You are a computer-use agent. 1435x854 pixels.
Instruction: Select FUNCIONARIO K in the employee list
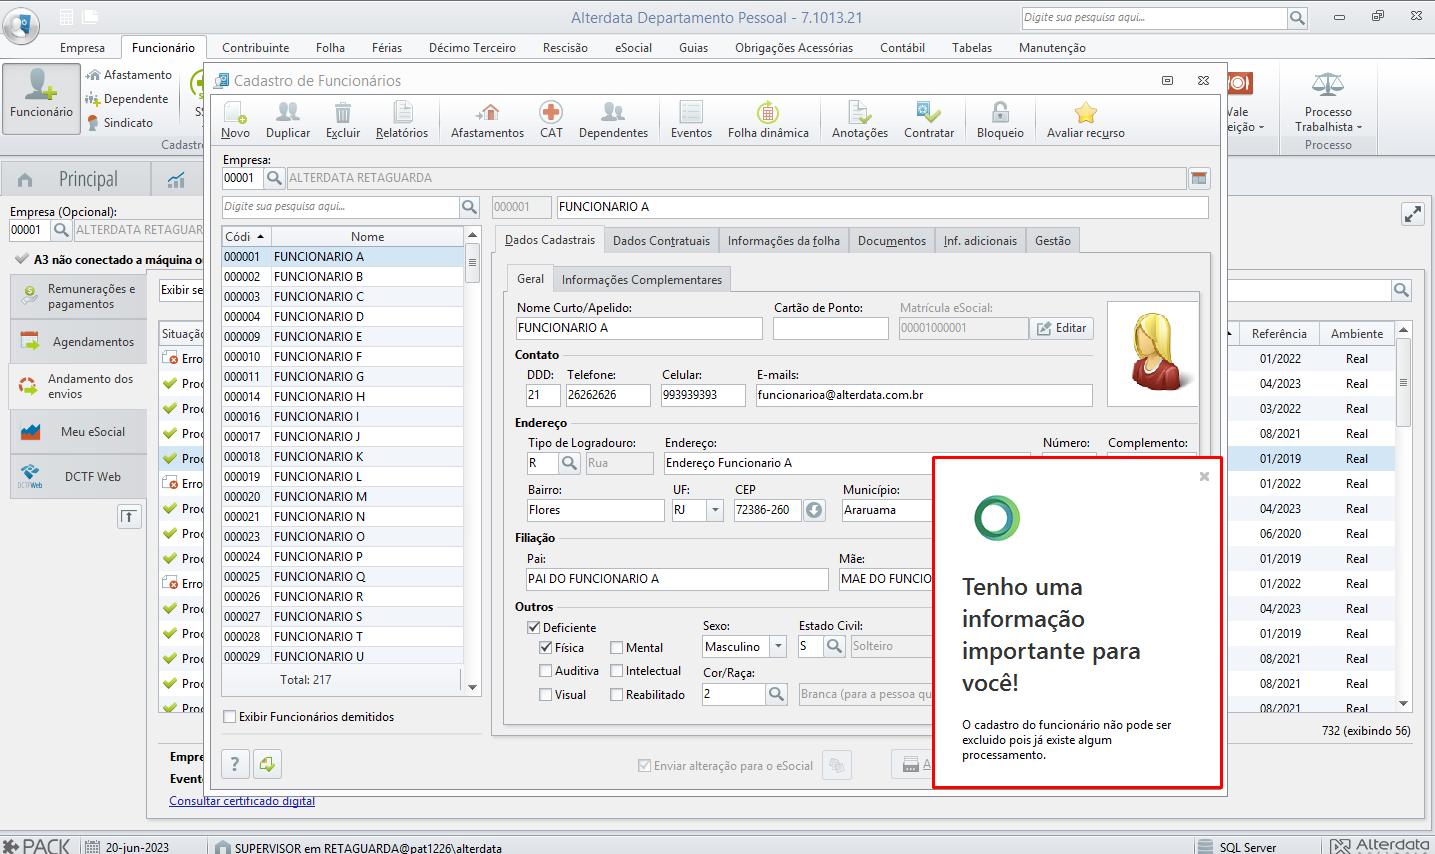pyautogui.click(x=342, y=457)
